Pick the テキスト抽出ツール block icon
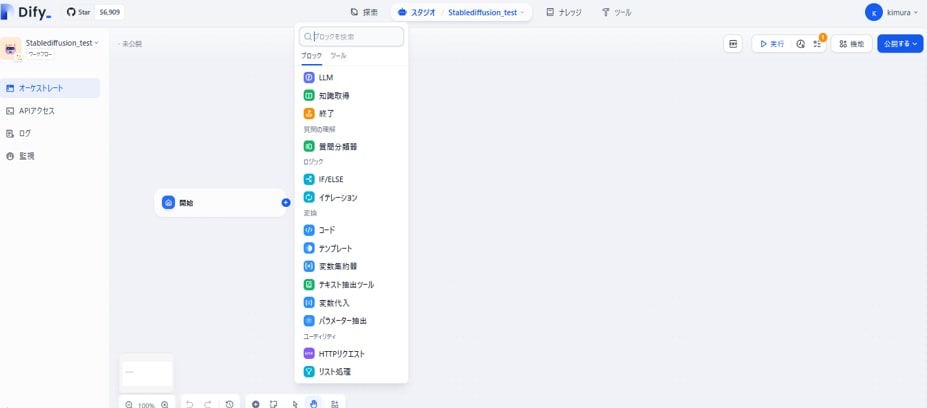 (309, 284)
